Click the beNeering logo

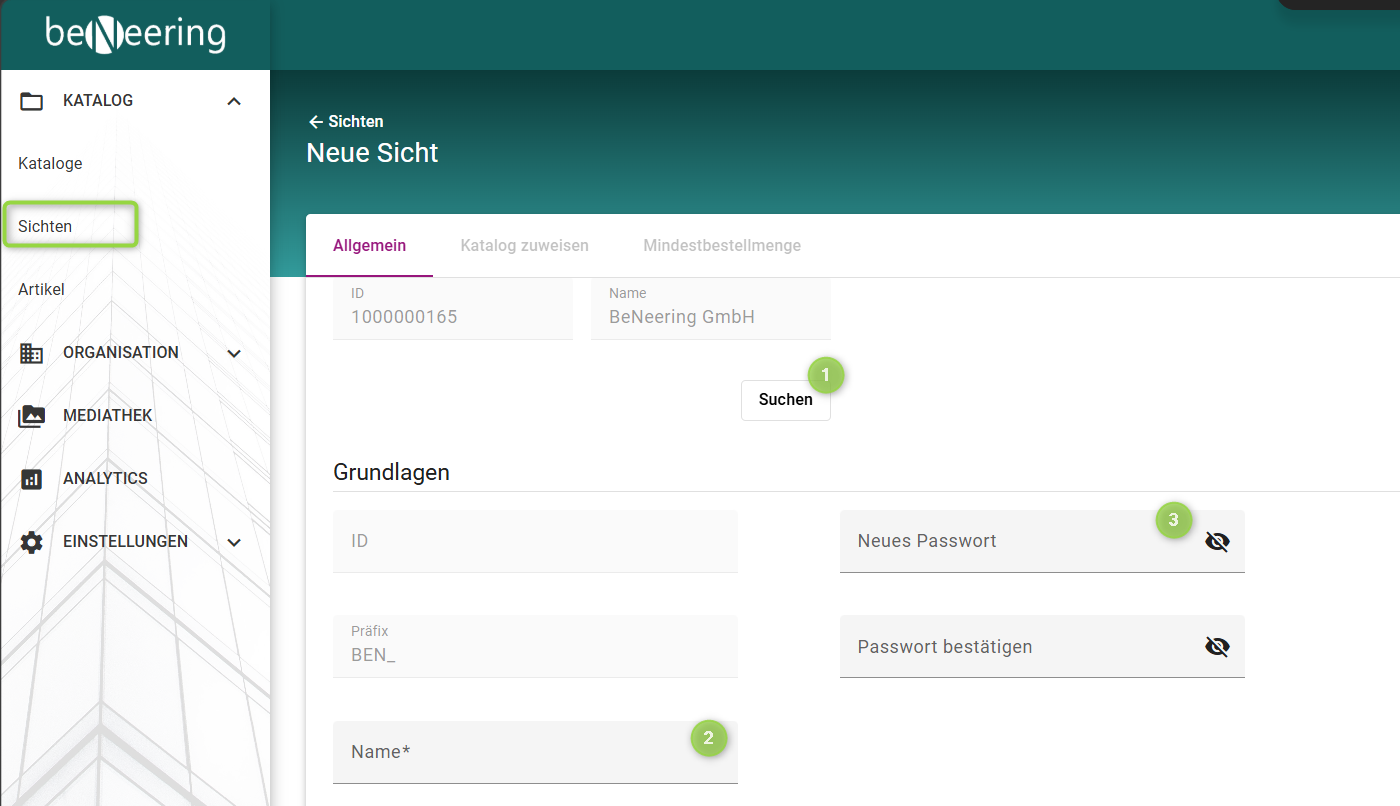(x=136, y=34)
